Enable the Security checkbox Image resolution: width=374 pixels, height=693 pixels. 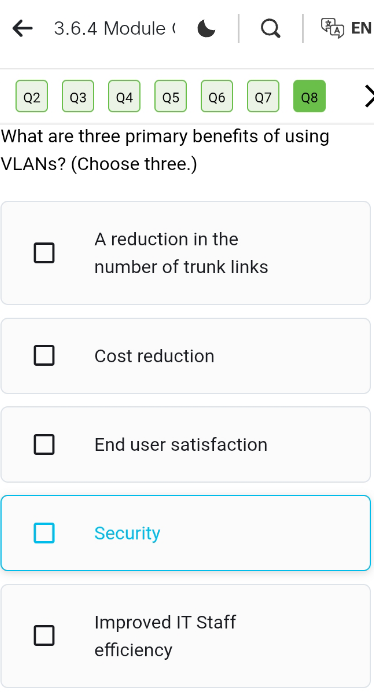tap(44, 533)
